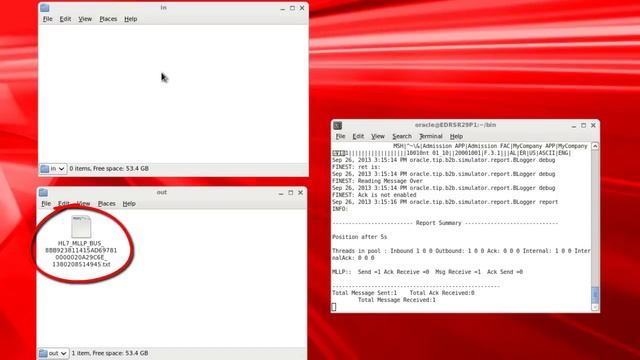
Task: Open Terminal menu in the terminal window
Action: [431, 136]
